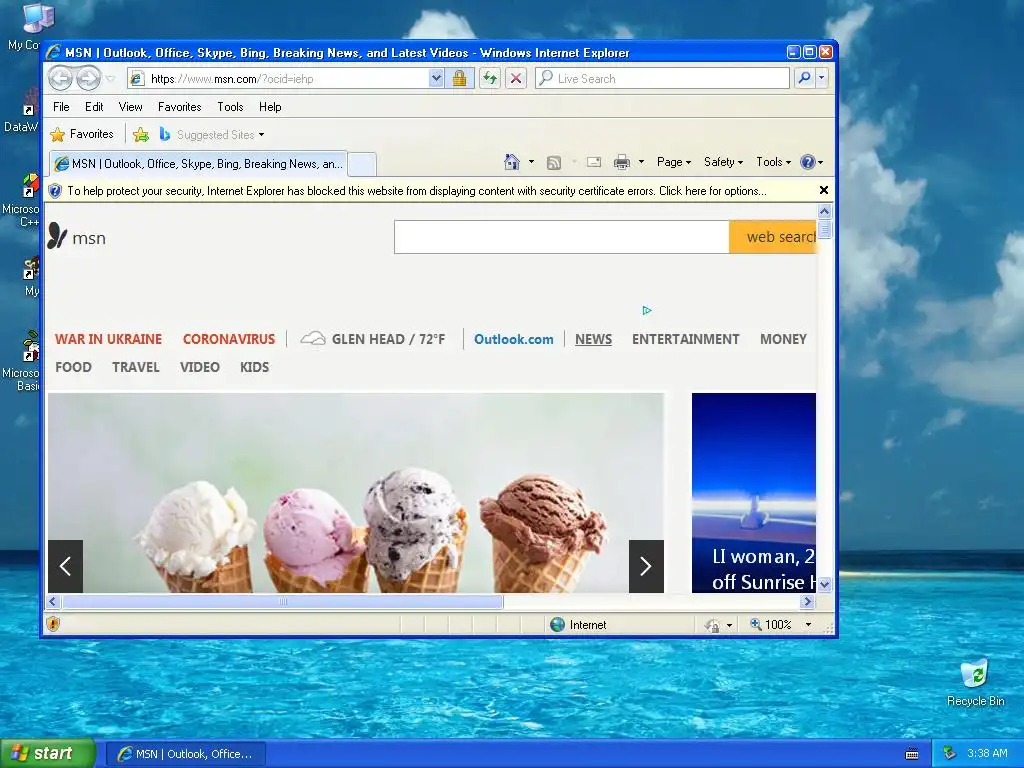This screenshot has height=768, width=1024.
Task: Go to the NEWS section
Action: [594, 339]
